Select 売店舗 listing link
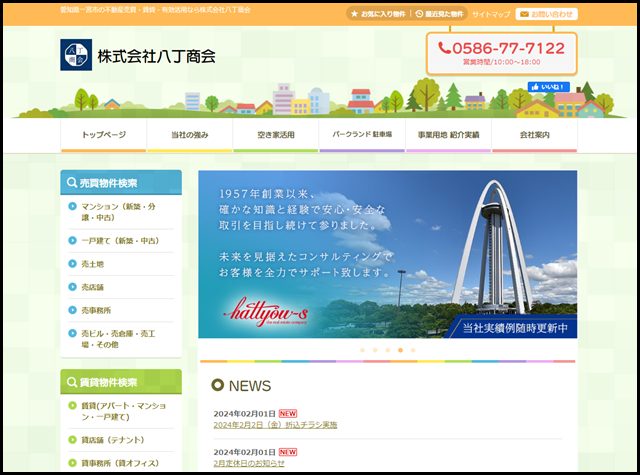Screen dimensions: 640x475 tap(93, 287)
